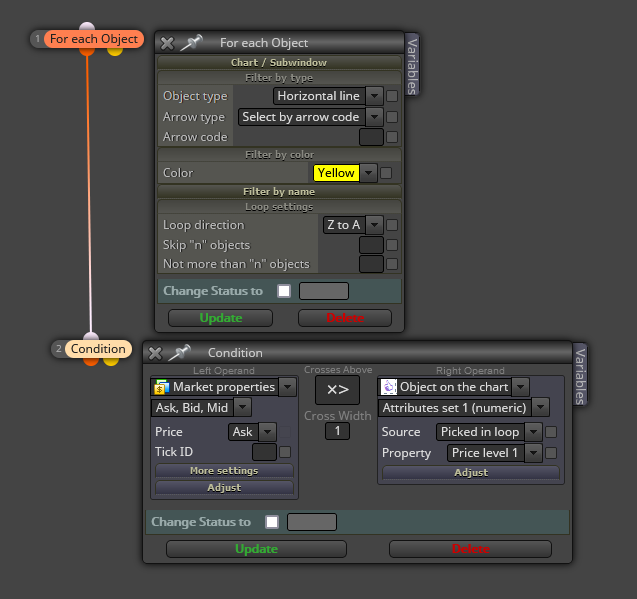Open the Source Picked in loop dropdown

533,432
